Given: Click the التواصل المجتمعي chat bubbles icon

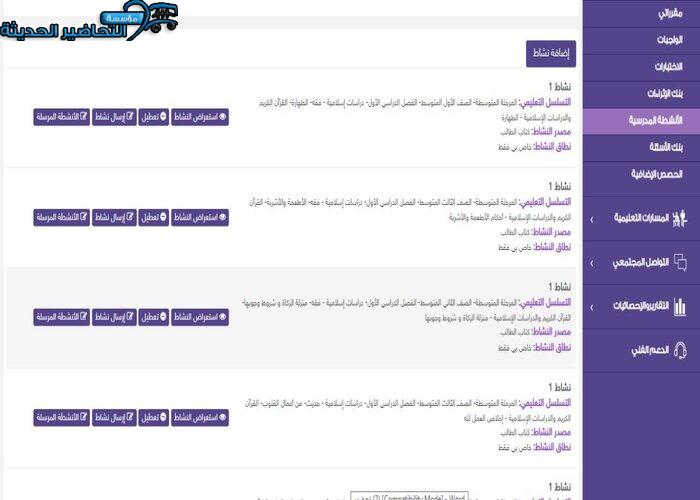Looking at the screenshot, I should [x=680, y=262].
